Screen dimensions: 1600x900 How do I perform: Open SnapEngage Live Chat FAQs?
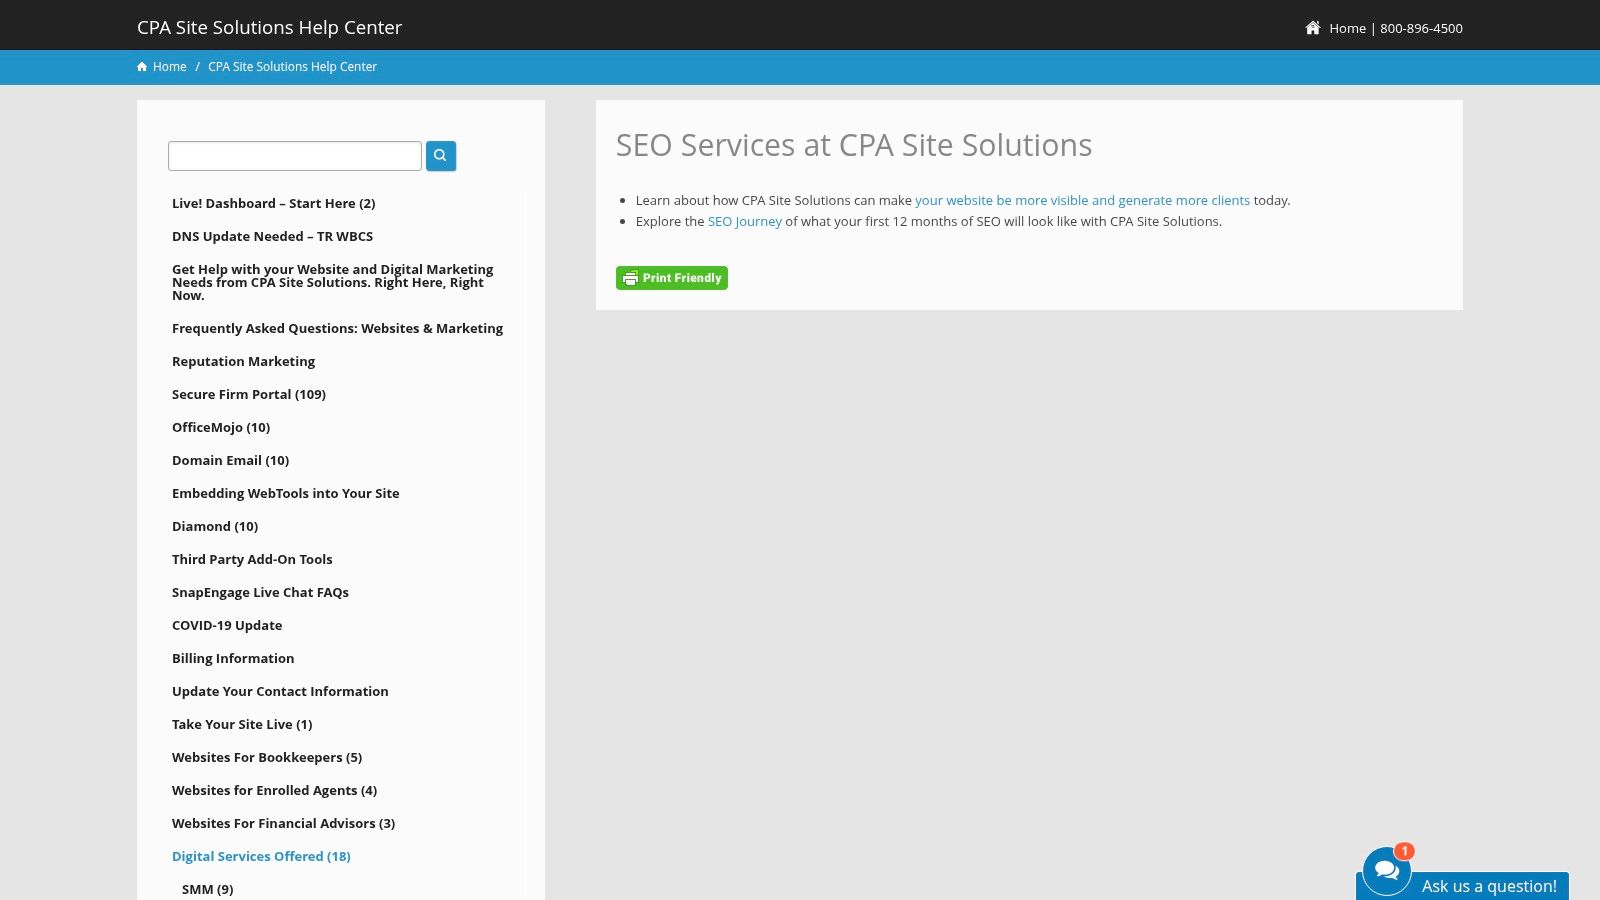[x=260, y=592]
